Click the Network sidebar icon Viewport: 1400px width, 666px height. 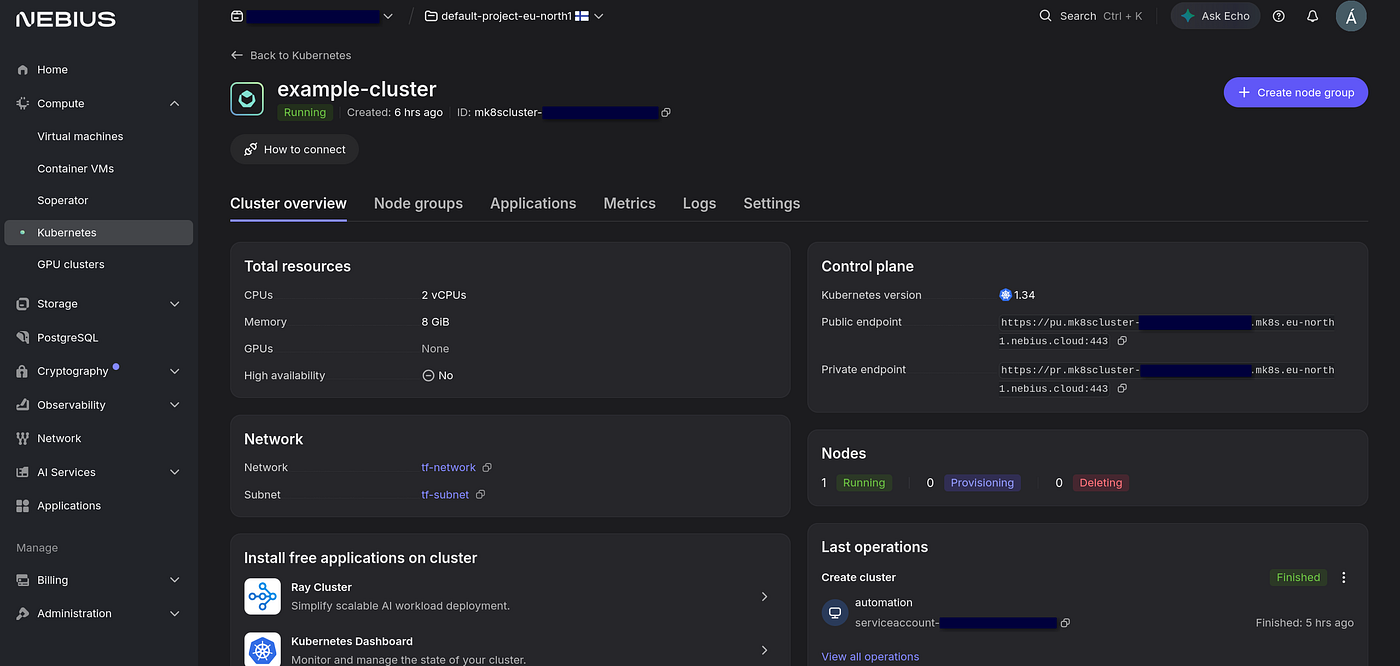point(23,439)
